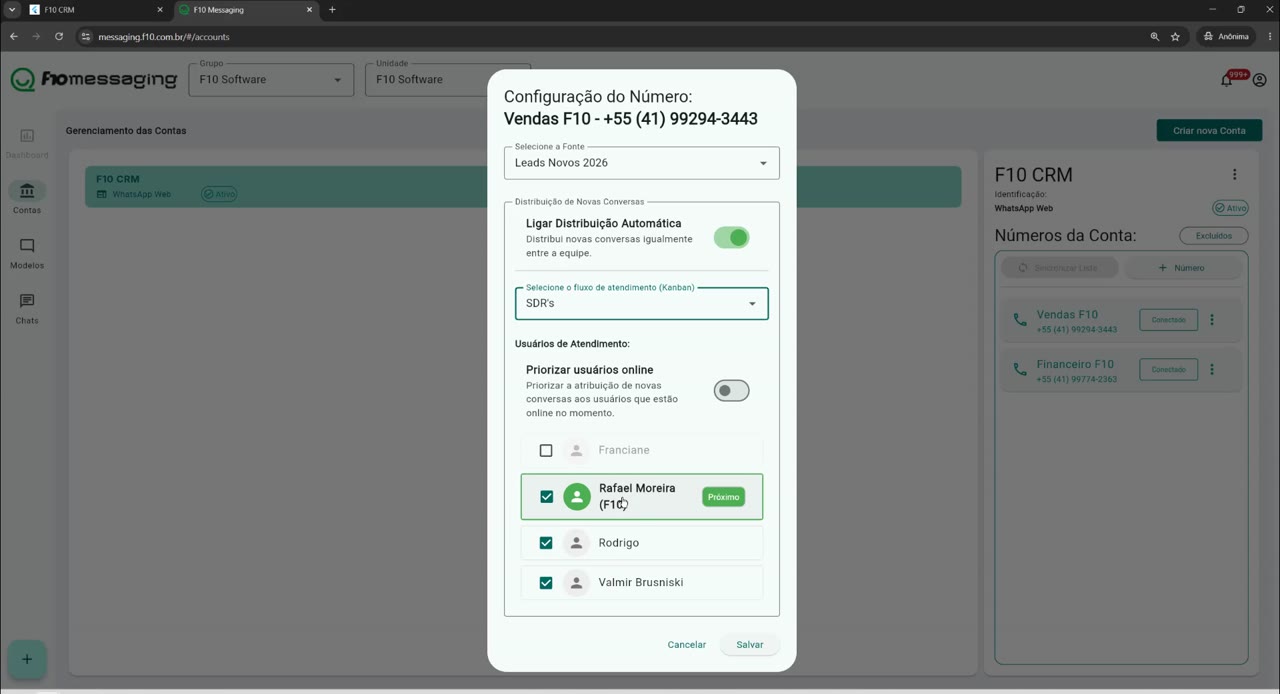1280x694 pixels.
Task: Uncheck the Rodrigo checkbox
Action: pyautogui.click(x=546, y=543)
